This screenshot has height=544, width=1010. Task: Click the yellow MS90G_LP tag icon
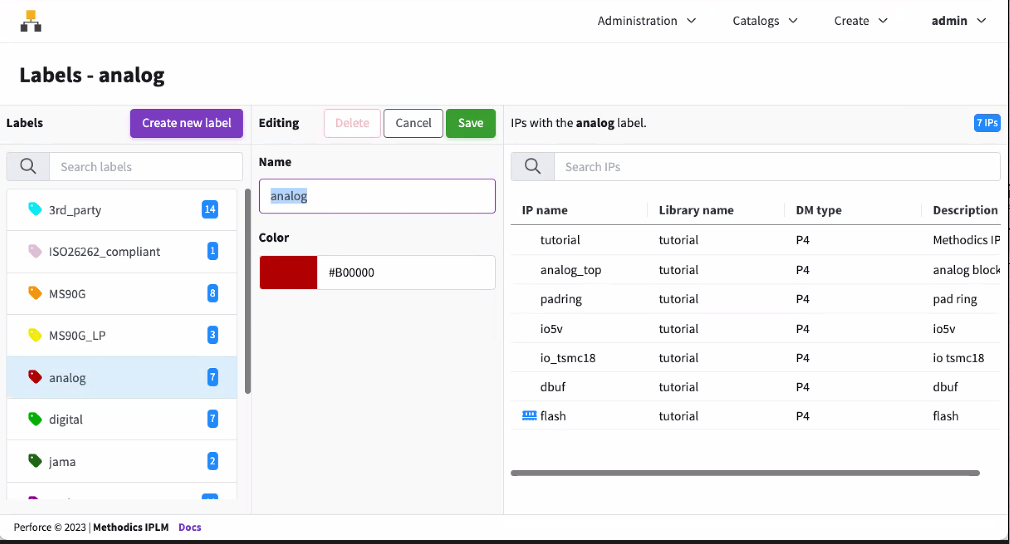[x=35, y=336]
